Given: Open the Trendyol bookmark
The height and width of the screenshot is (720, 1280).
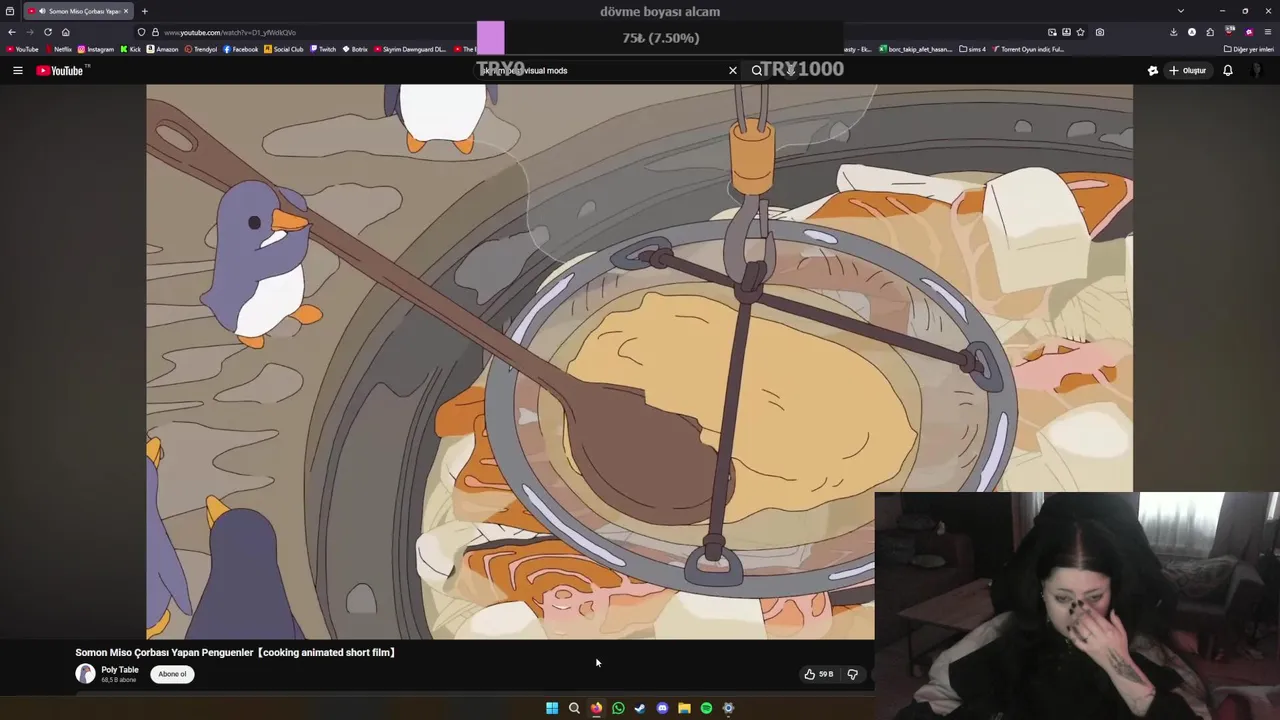Looking at the screenshot, I should coord(201,49).
